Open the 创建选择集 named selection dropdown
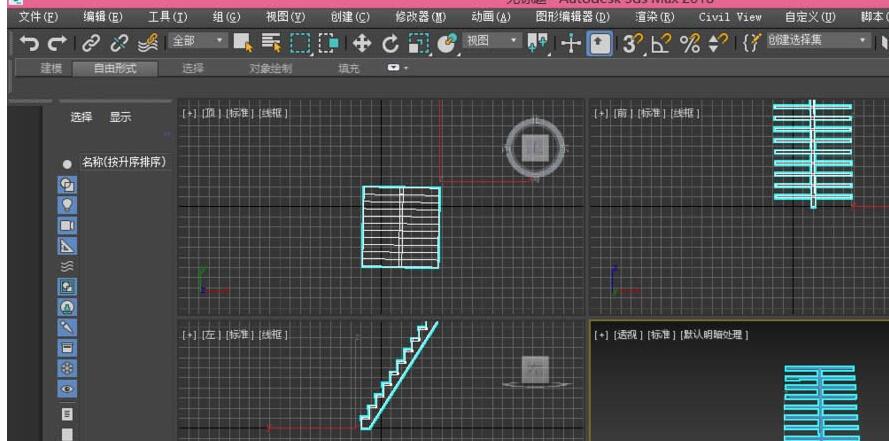The image size is (889, 441). [818, 41]
